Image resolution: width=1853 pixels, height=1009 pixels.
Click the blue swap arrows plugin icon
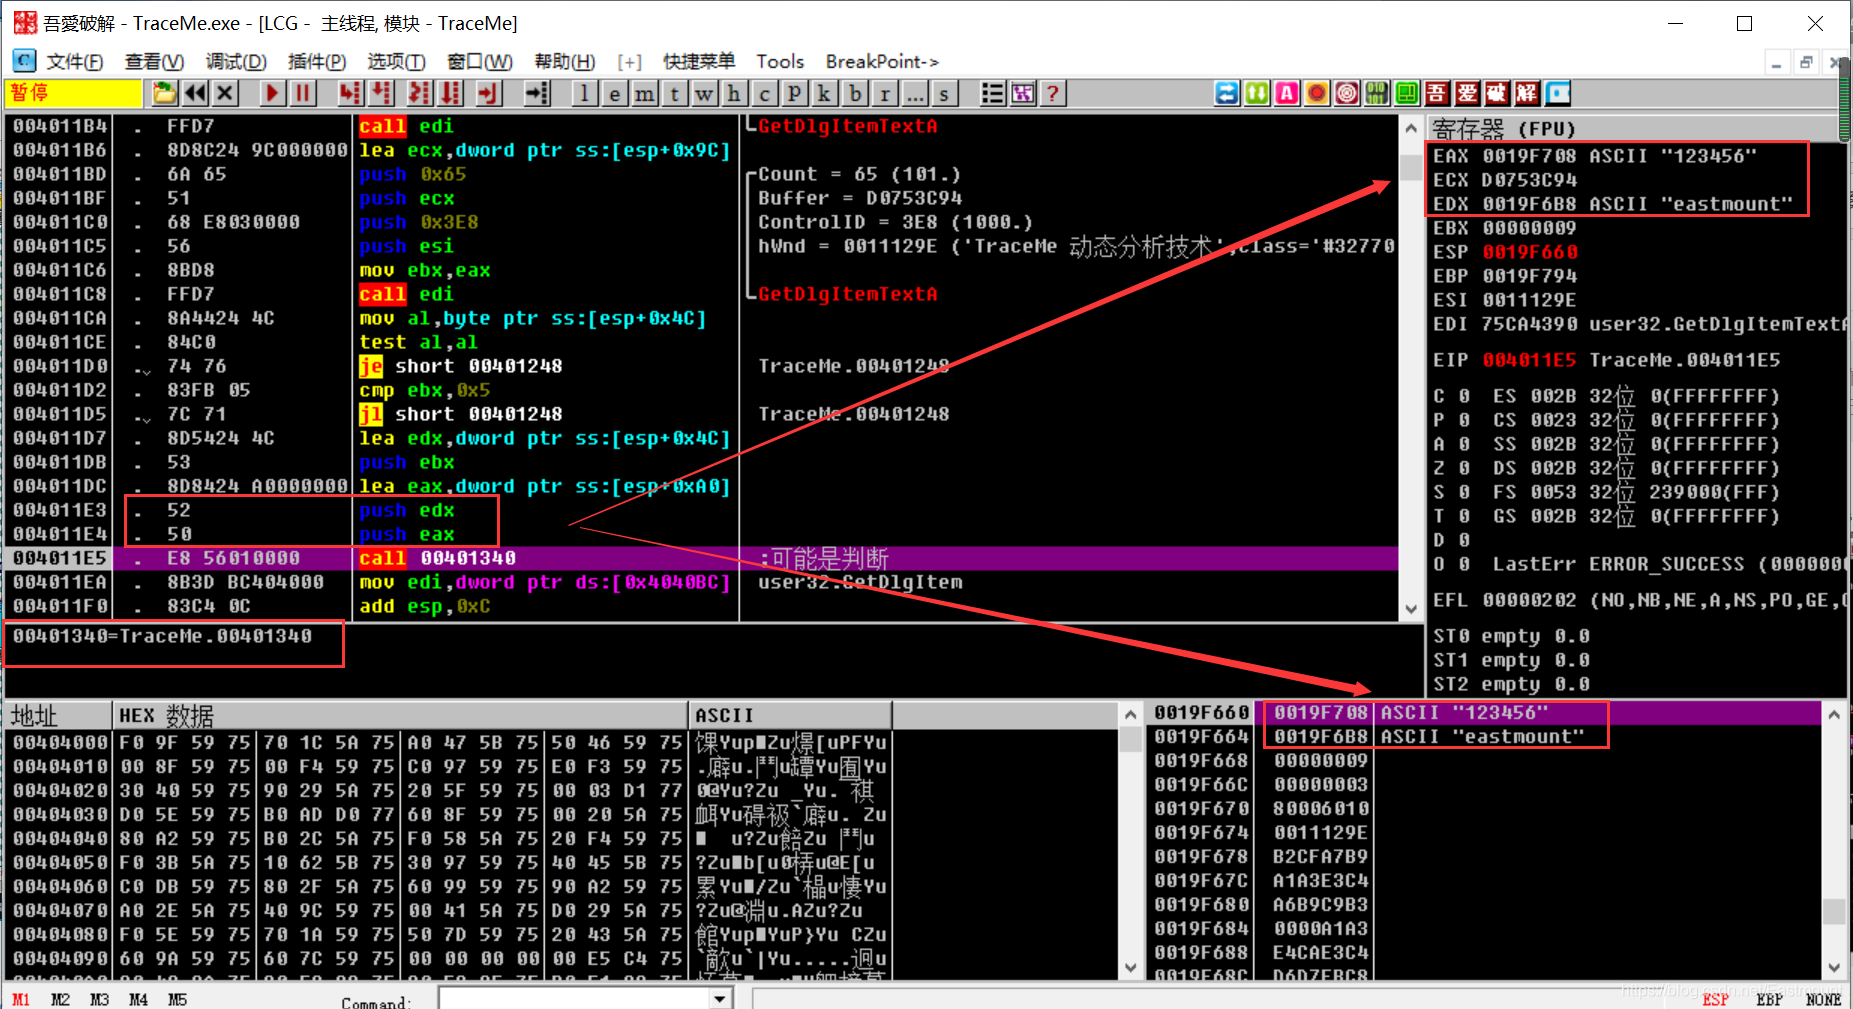(1227, 93)
